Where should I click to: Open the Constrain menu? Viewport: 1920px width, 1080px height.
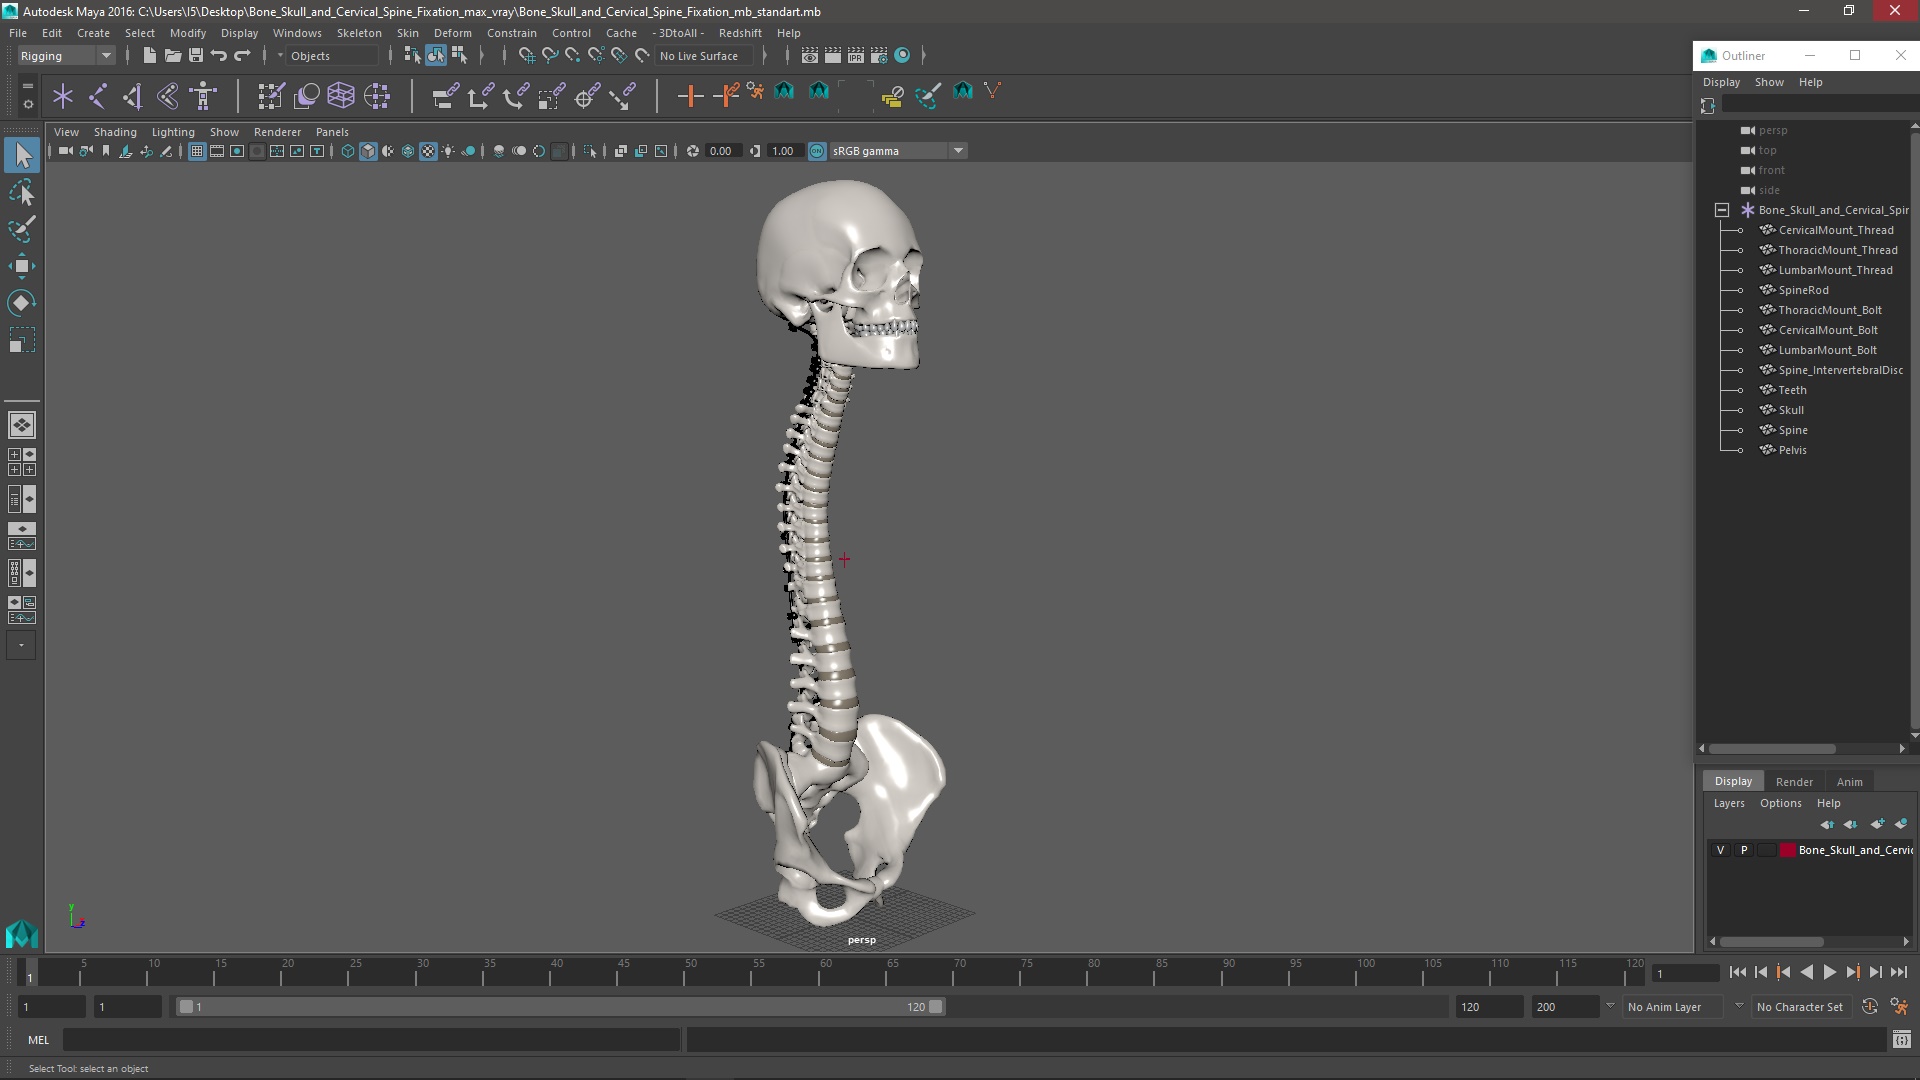click(x=511, y=33)
